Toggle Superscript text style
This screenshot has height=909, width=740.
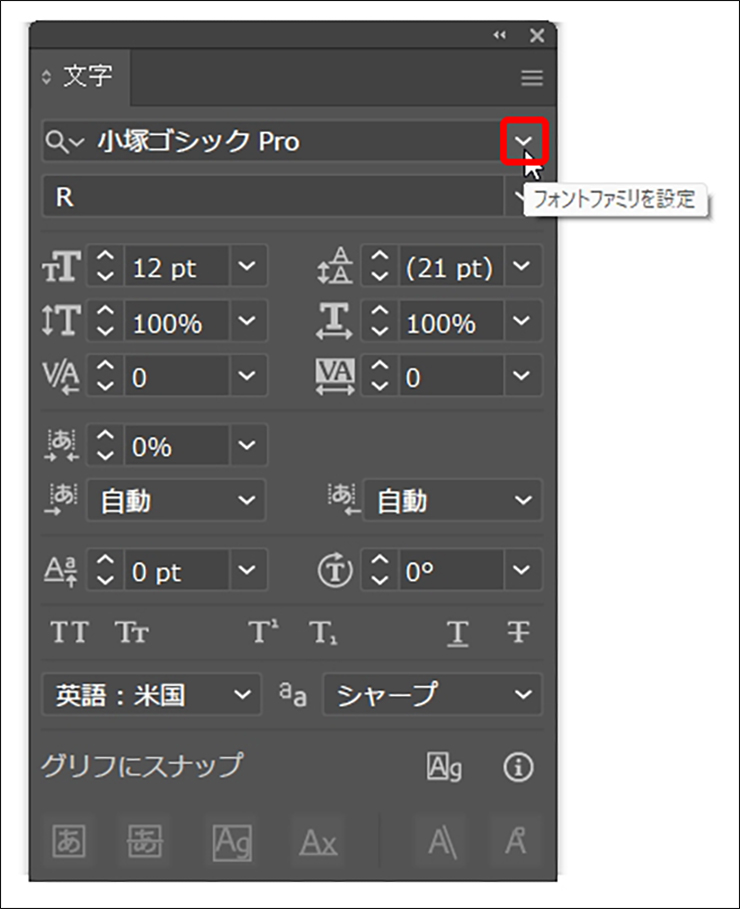point(263,632)
